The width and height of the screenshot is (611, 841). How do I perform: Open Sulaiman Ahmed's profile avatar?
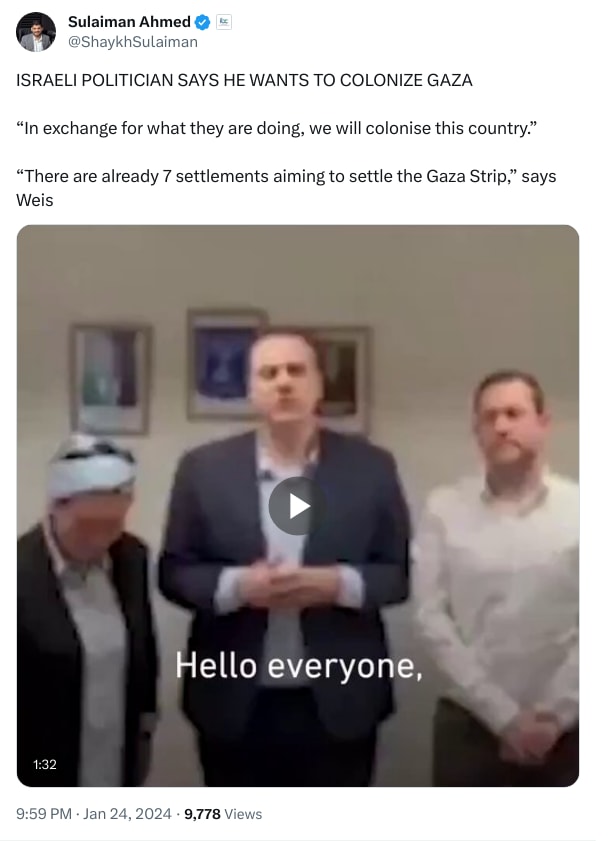tap(36, 32)
